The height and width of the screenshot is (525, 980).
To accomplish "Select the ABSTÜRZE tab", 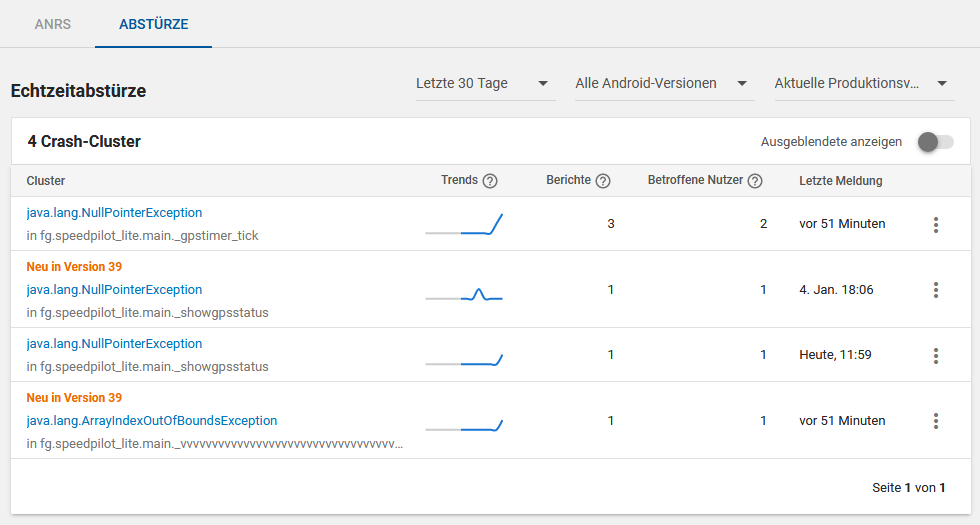I will tap(153, 24).
